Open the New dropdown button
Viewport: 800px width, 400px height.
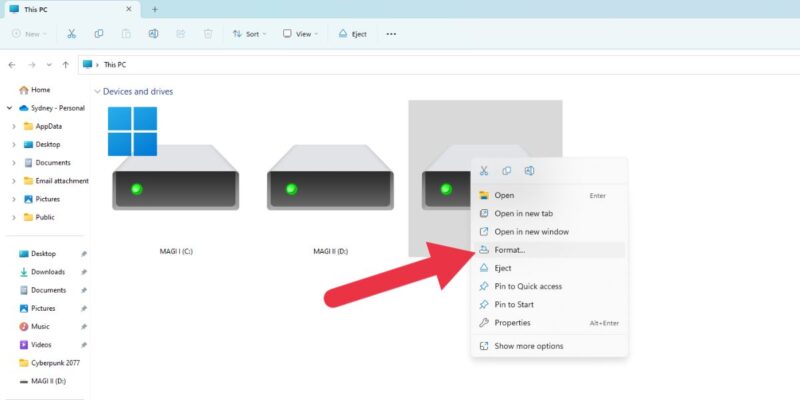click(30, 34)
